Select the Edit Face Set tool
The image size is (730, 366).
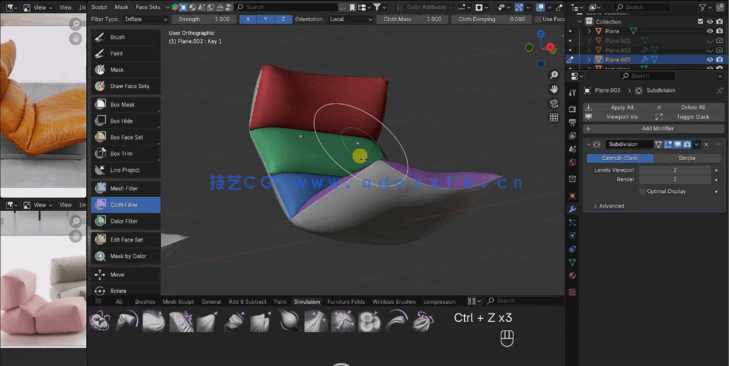(x=126, y=239)
